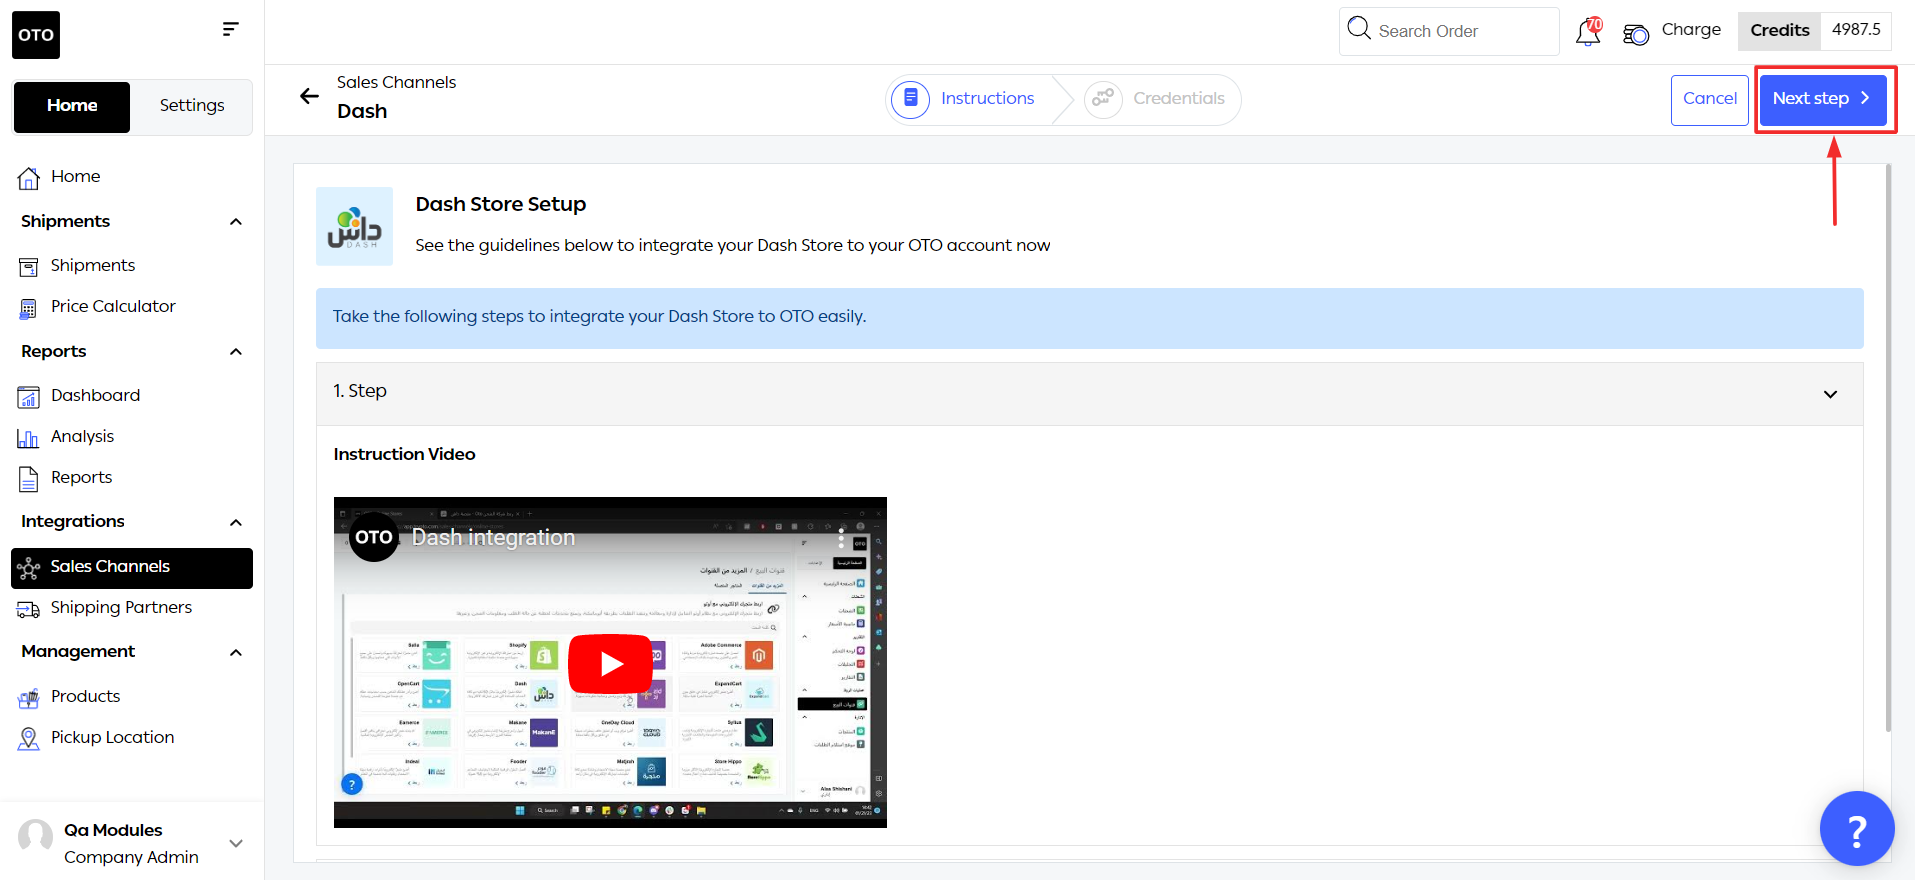Open Dashboard report icon
Image resolution: width=1915 pixels, height=880 pixels.
click(x=28, y=397)
